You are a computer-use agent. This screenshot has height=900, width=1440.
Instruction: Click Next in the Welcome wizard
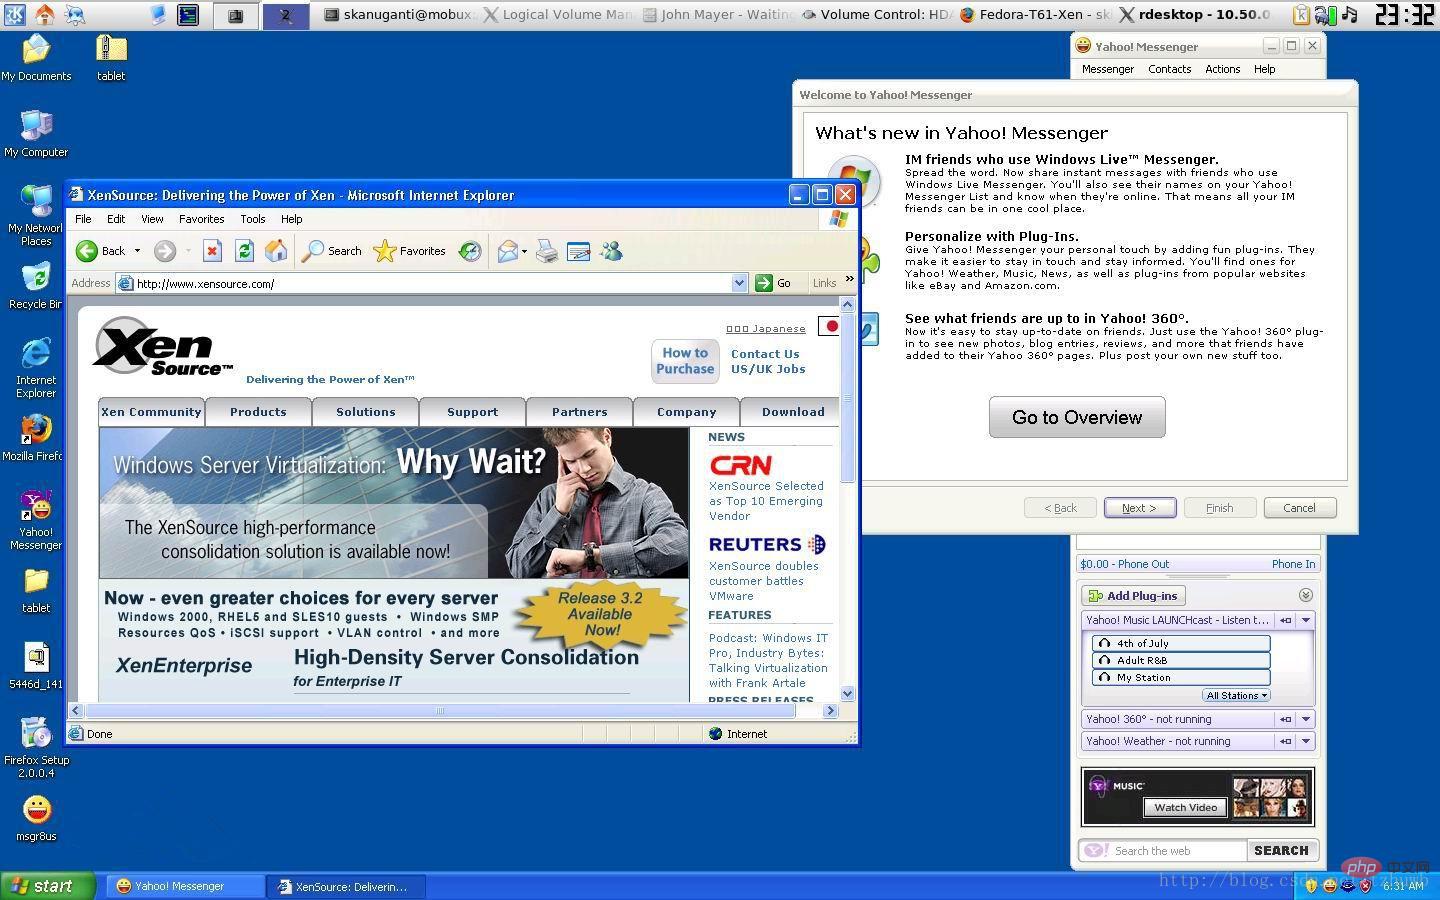pyautogui.click(x=1139, y=508)
